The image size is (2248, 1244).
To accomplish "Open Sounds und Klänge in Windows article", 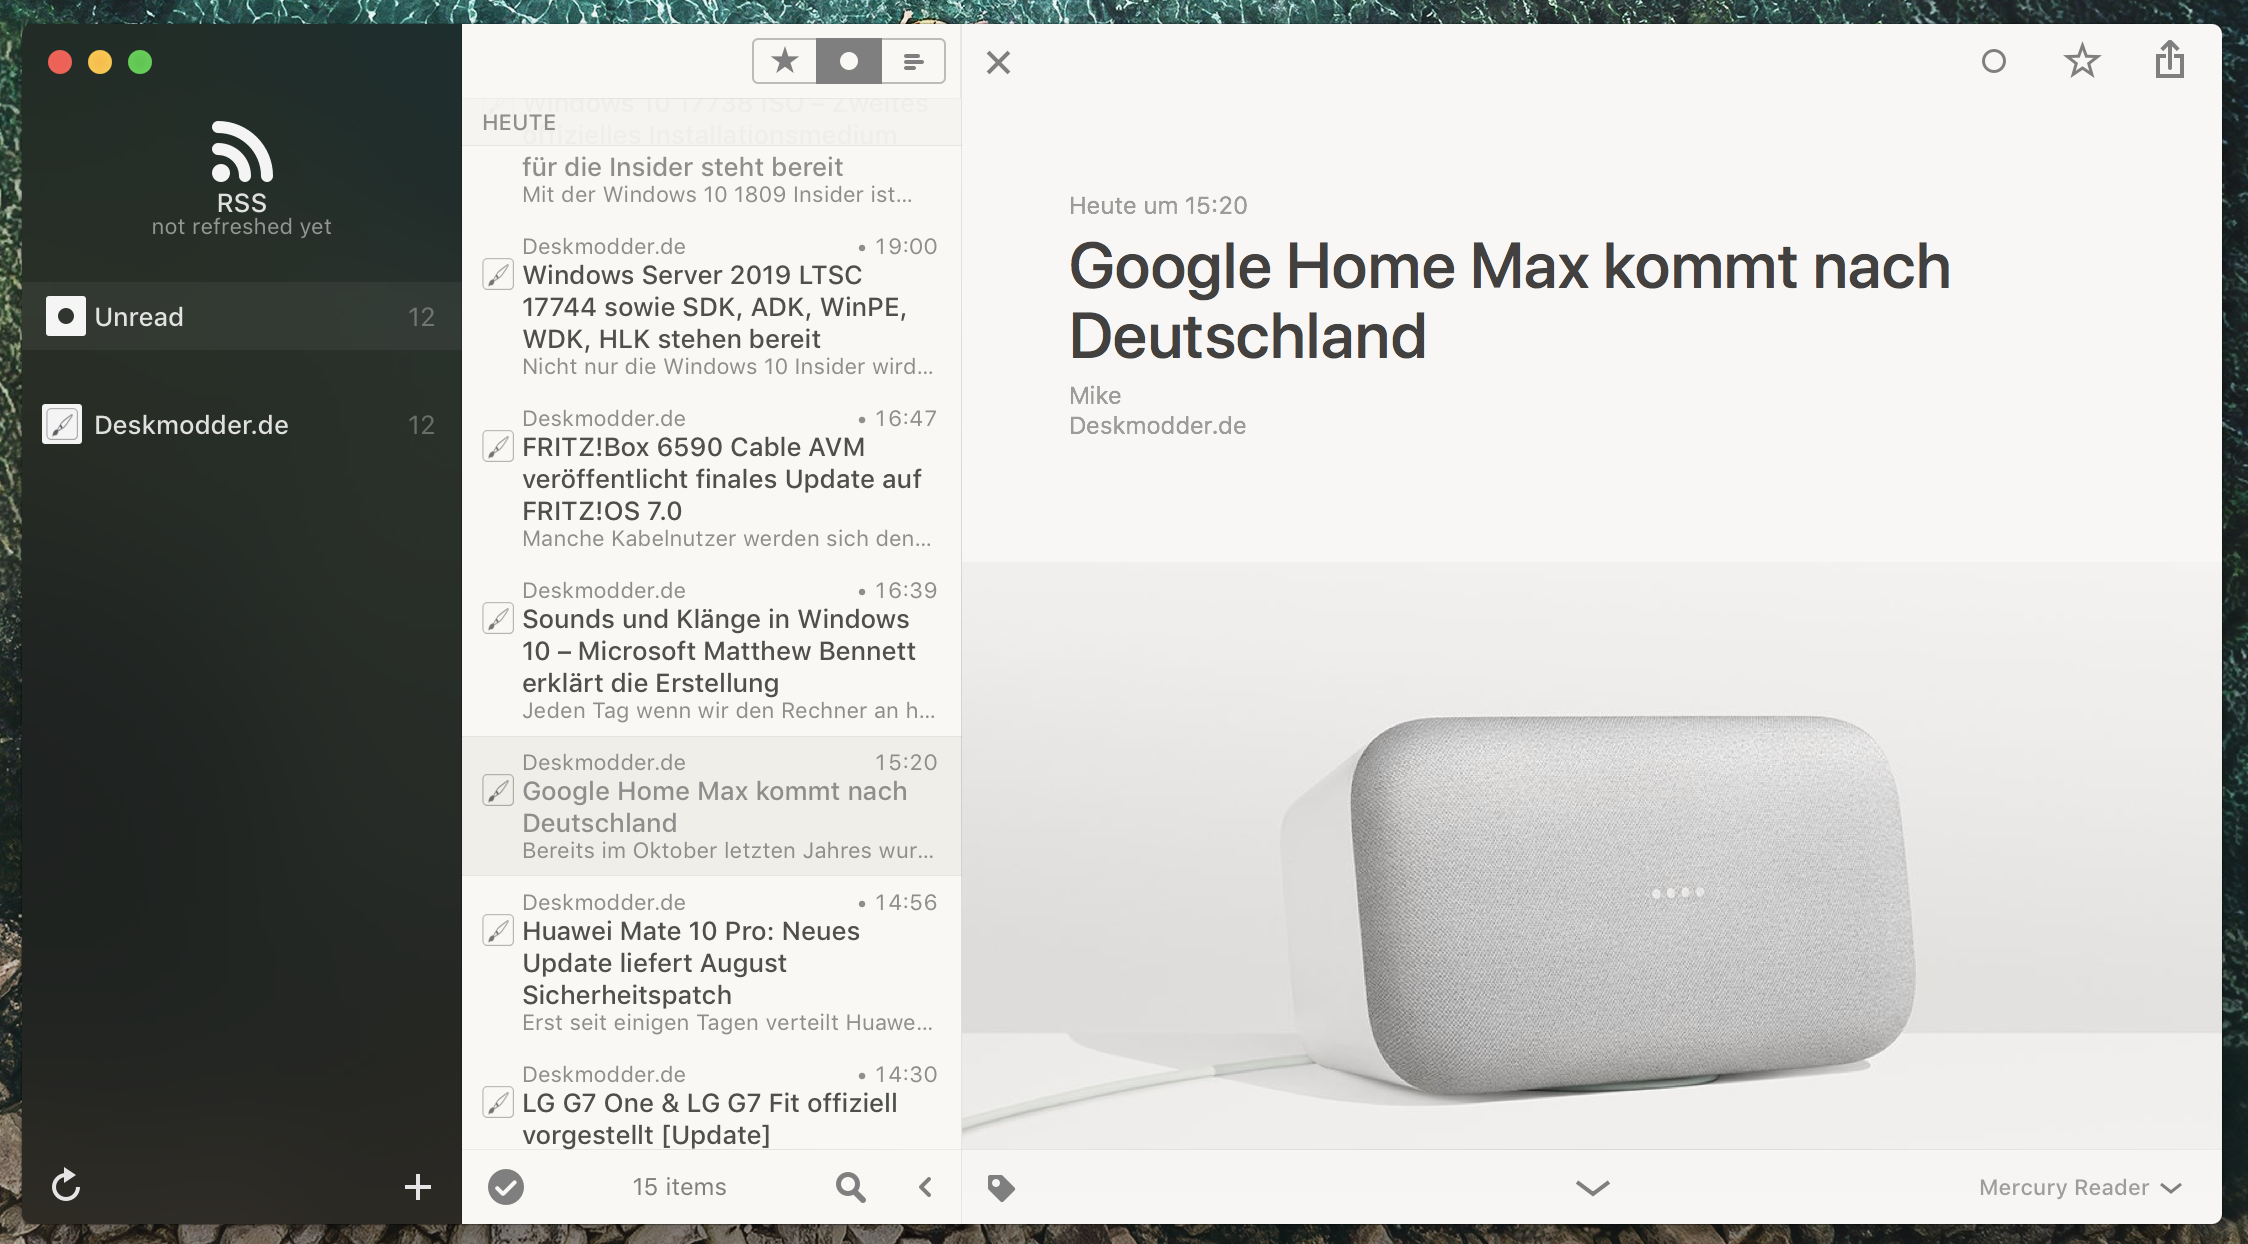I will pyautogui.click(x=712, y=651).
